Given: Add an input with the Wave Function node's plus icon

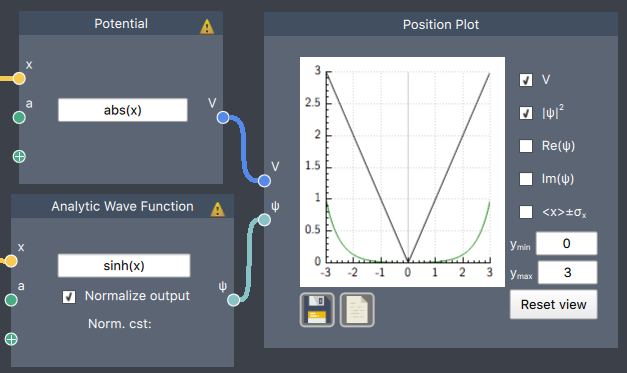Looking at the screenshot, I should click(11, 339).
